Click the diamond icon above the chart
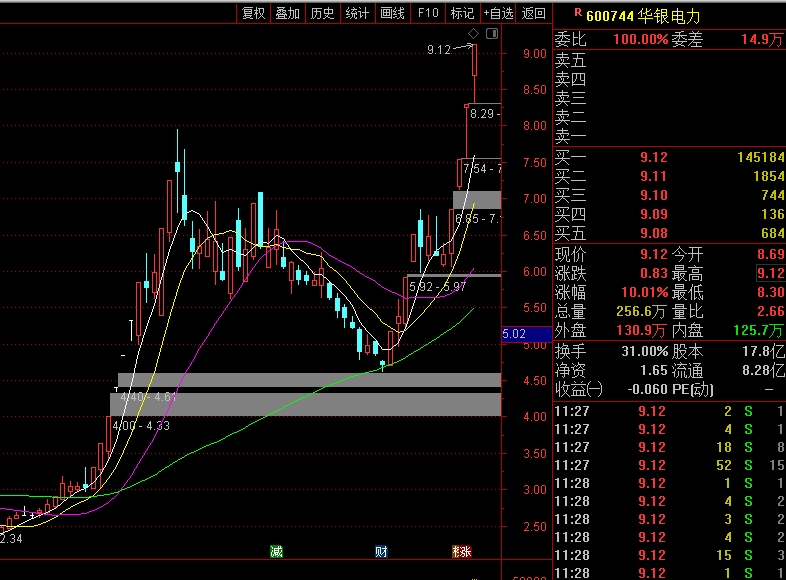This screenshot has height=580, width=786. (475, 33)
